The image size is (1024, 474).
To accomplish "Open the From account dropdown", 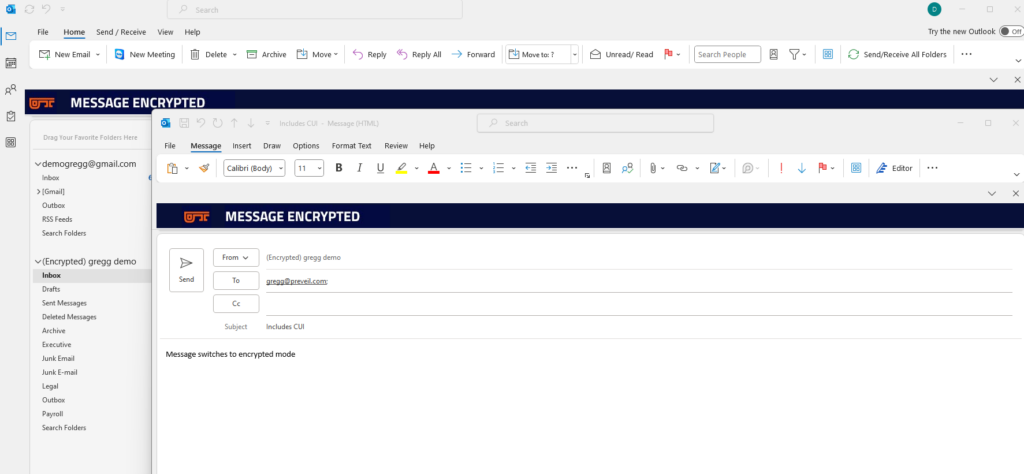I will click(236, 257).
